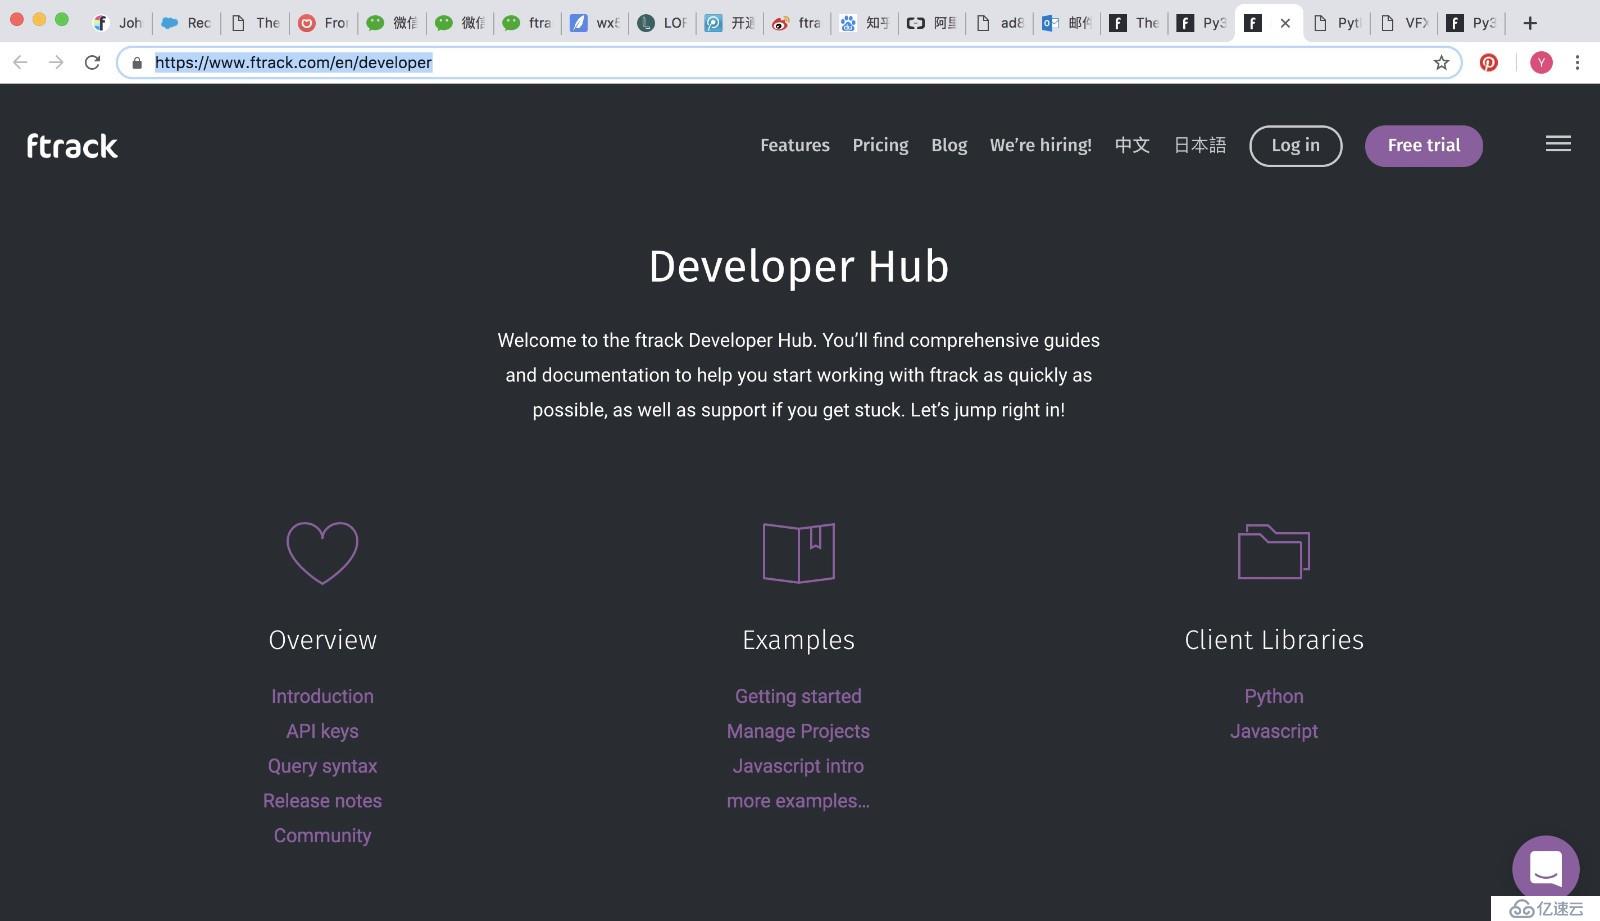Click the Examples heading
This screenshot has width=1600, height=921.
pyautogui.click(x=798, y=640)
